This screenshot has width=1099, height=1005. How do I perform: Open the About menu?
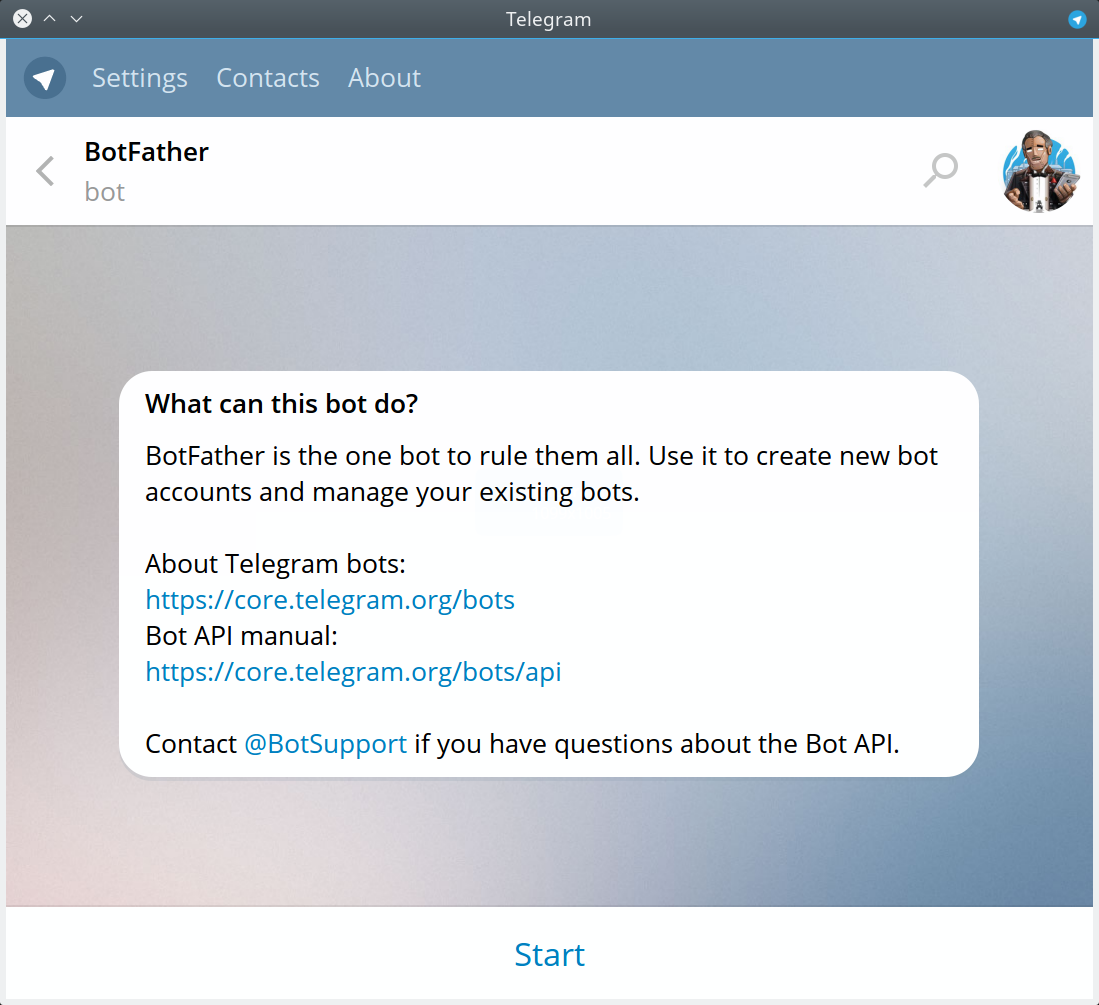click(384, 78)
